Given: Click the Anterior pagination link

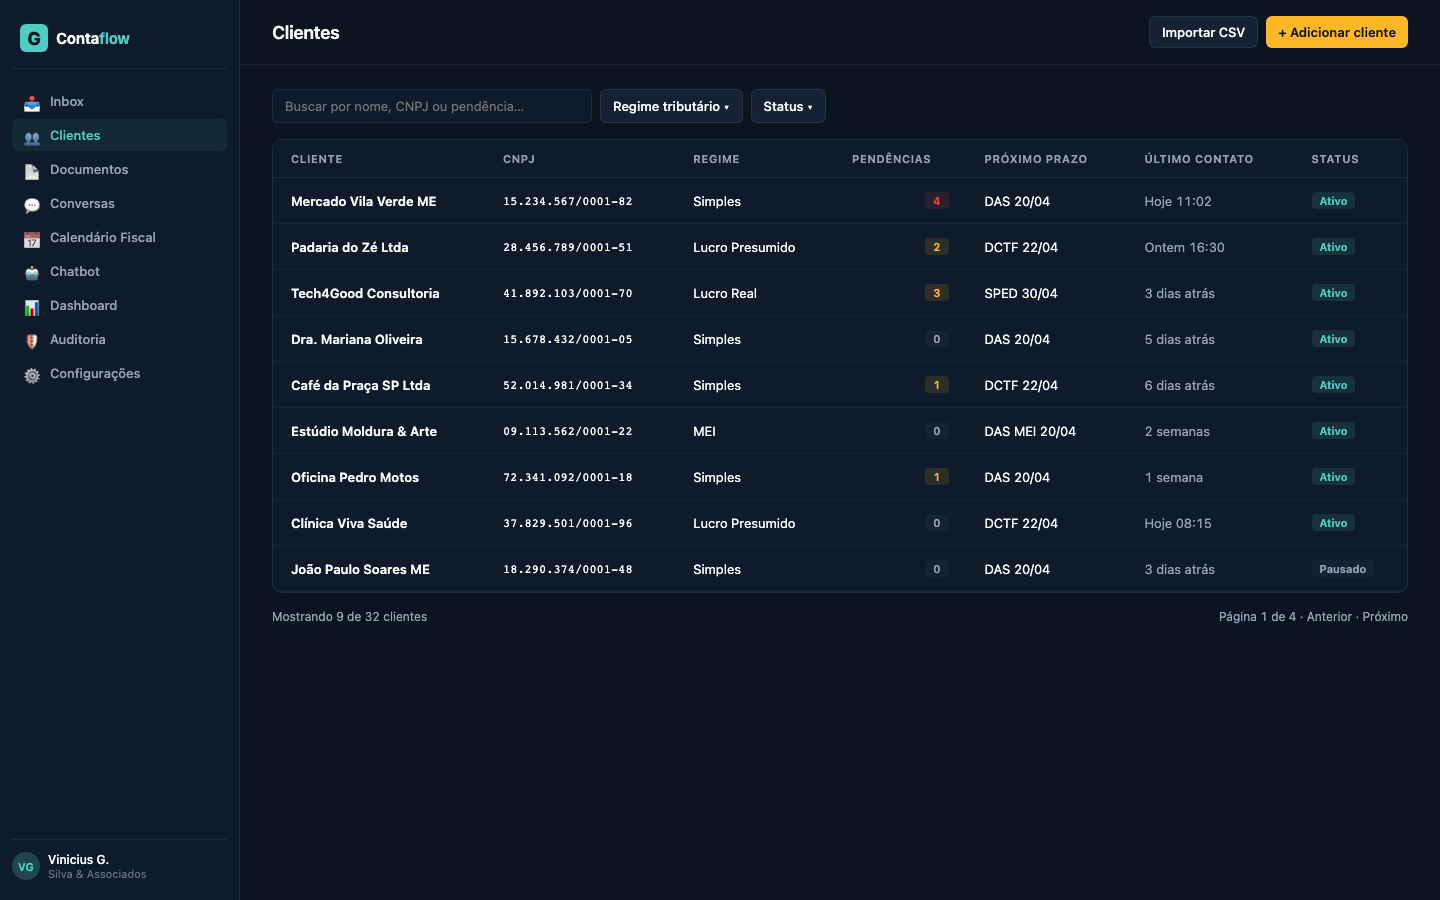Looking at the screenshot, I should pyautogui.click(x=1329, y=617).
